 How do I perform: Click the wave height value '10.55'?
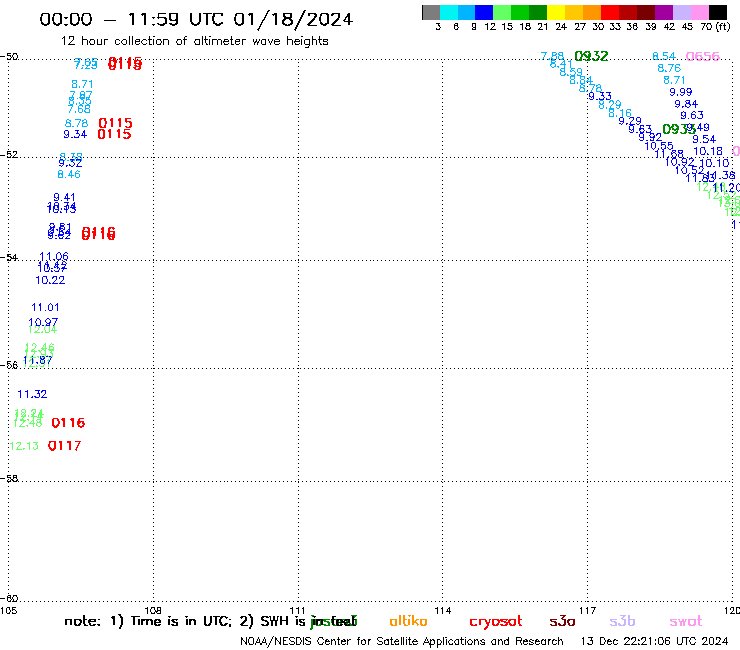[659, 146]
